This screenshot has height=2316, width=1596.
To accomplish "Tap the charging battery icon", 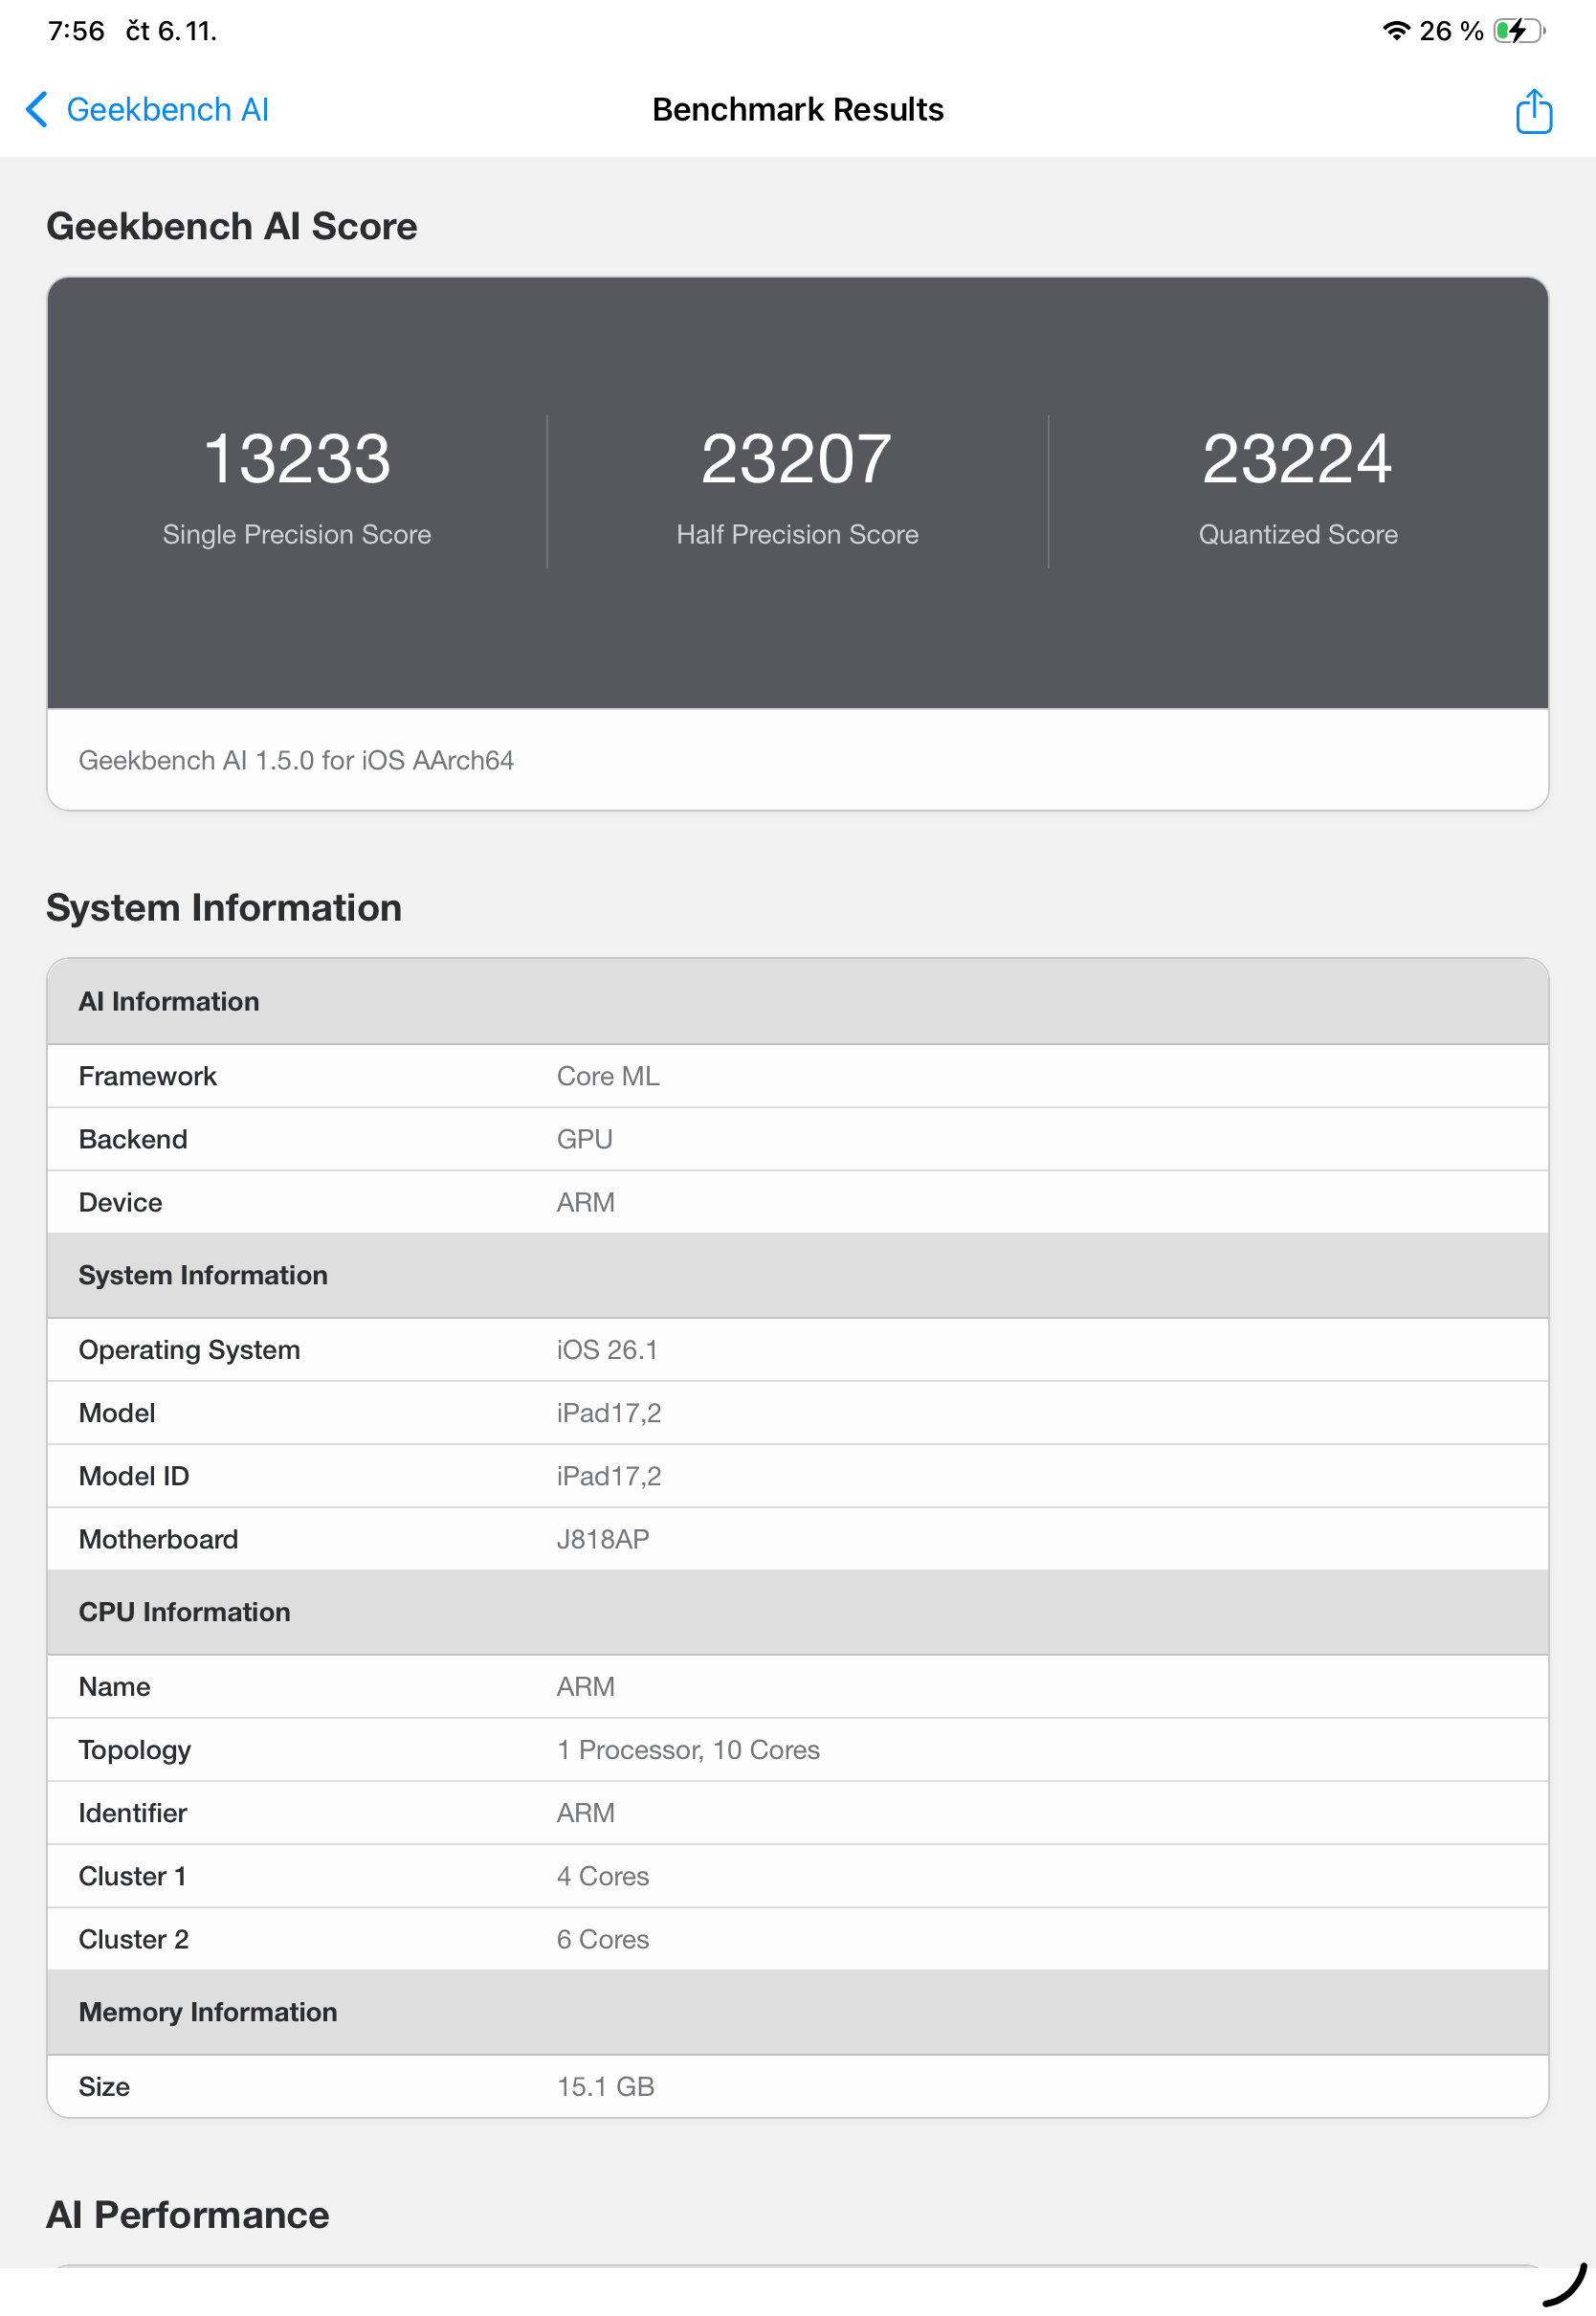I will (x=1516, y=31).
